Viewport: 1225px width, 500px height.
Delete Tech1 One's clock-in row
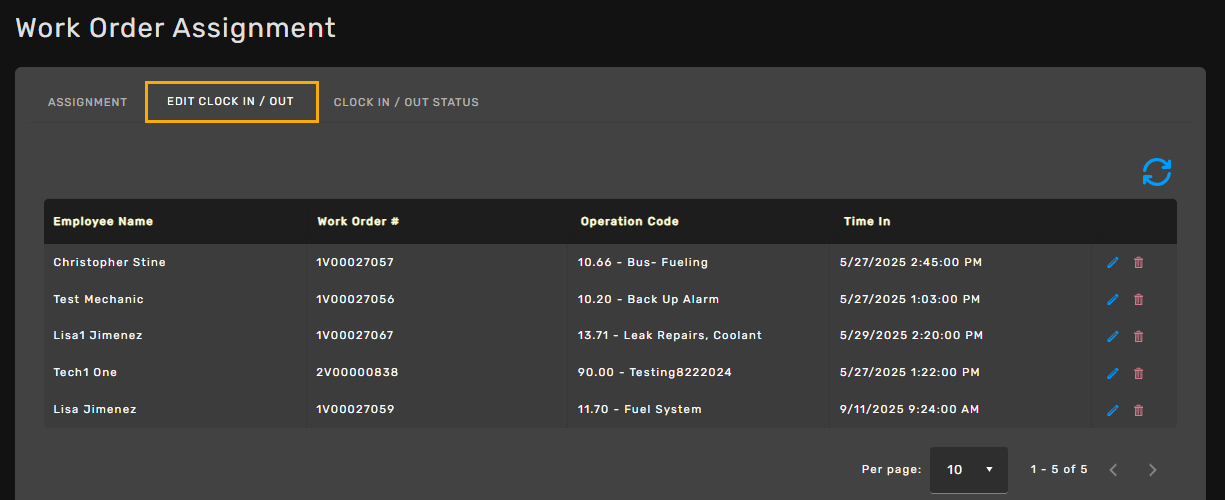(x=1138, y=373)
